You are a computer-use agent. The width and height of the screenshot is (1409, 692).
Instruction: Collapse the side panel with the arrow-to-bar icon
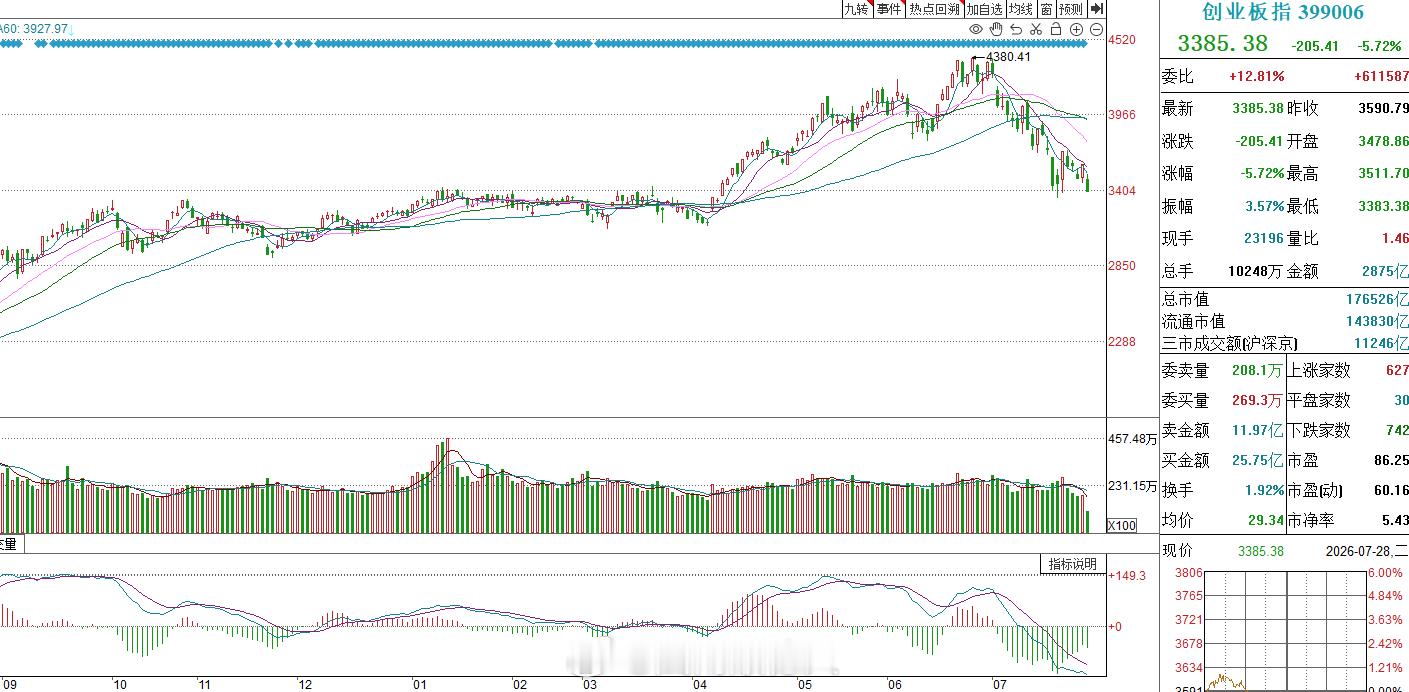pos(1097,9)
